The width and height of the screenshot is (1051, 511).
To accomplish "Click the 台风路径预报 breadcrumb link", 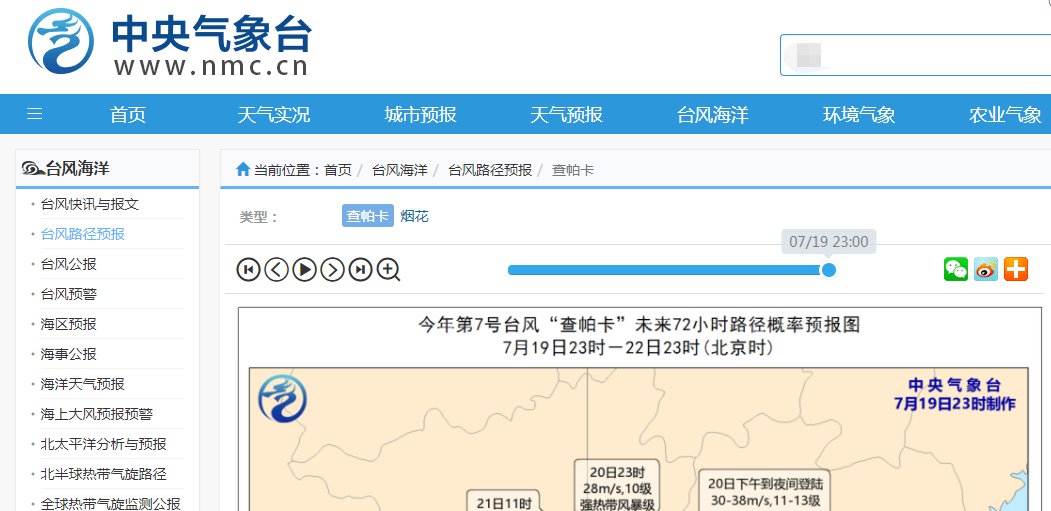I will click(x=489, y=170).
